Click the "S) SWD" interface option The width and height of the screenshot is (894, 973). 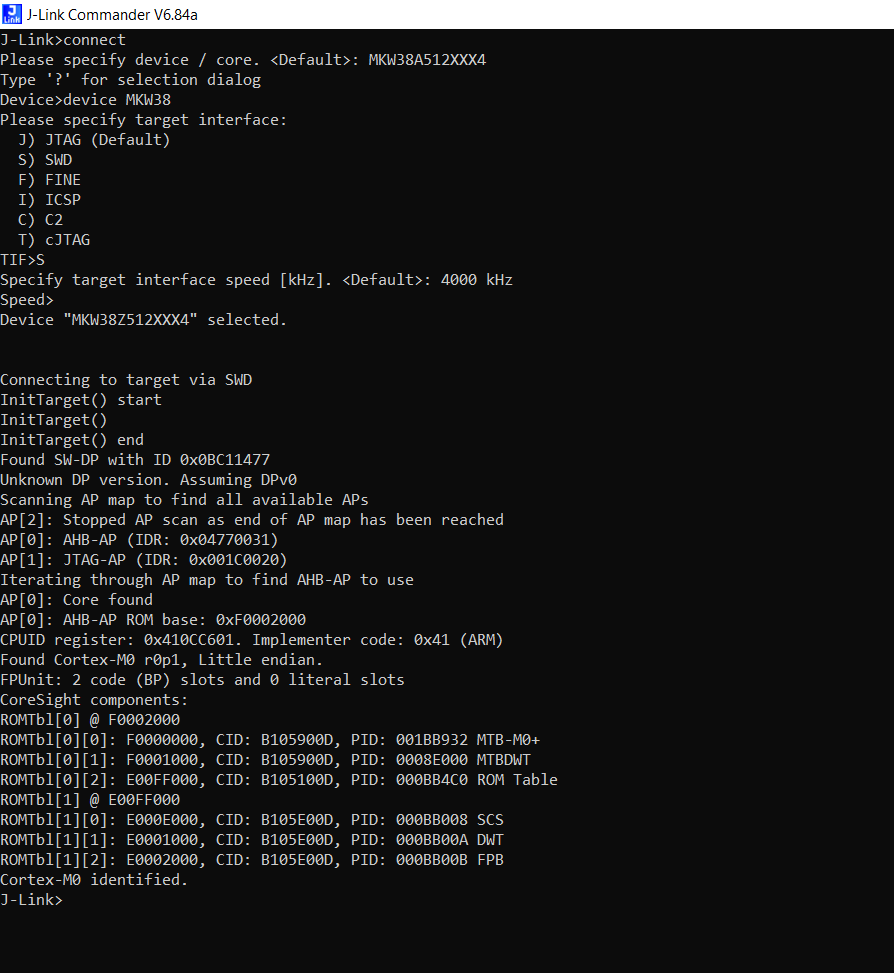coord(45,160)
